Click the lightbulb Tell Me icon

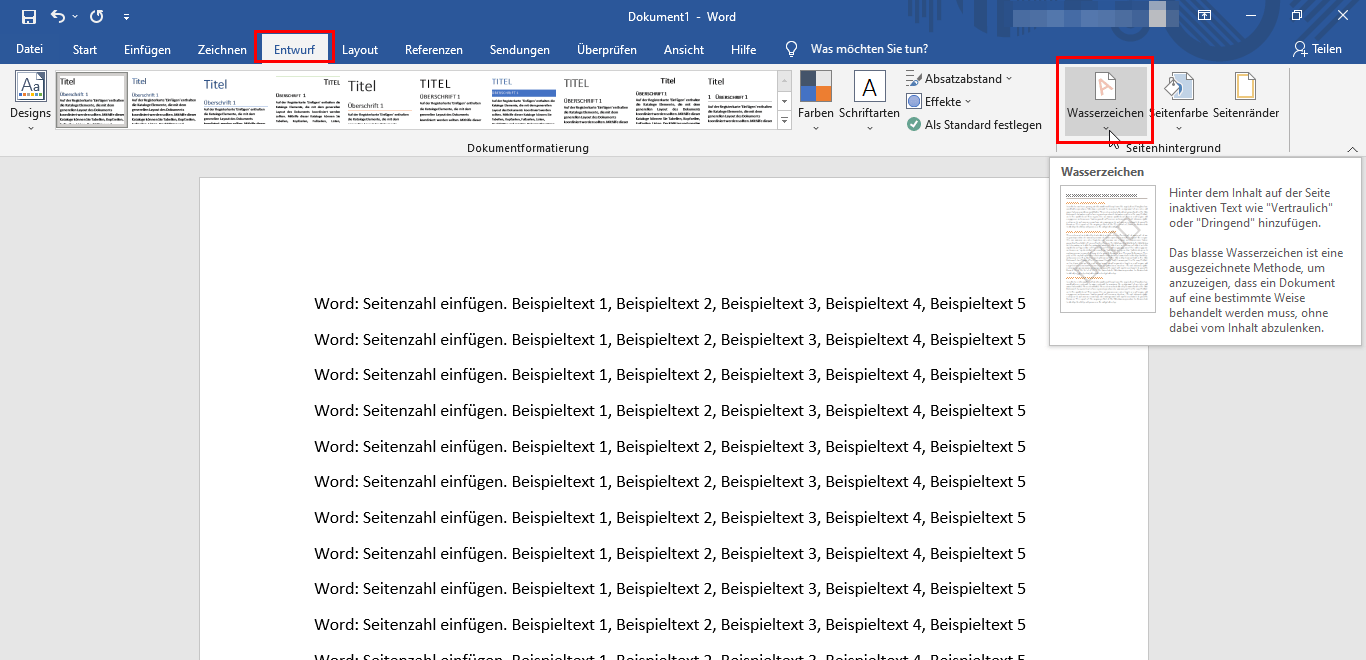(792, 49)
